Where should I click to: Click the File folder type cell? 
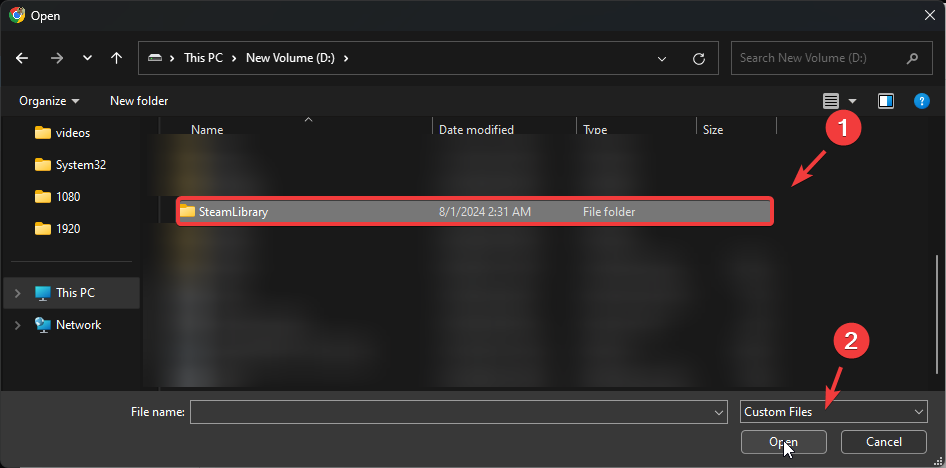click(x=609, y=212)
